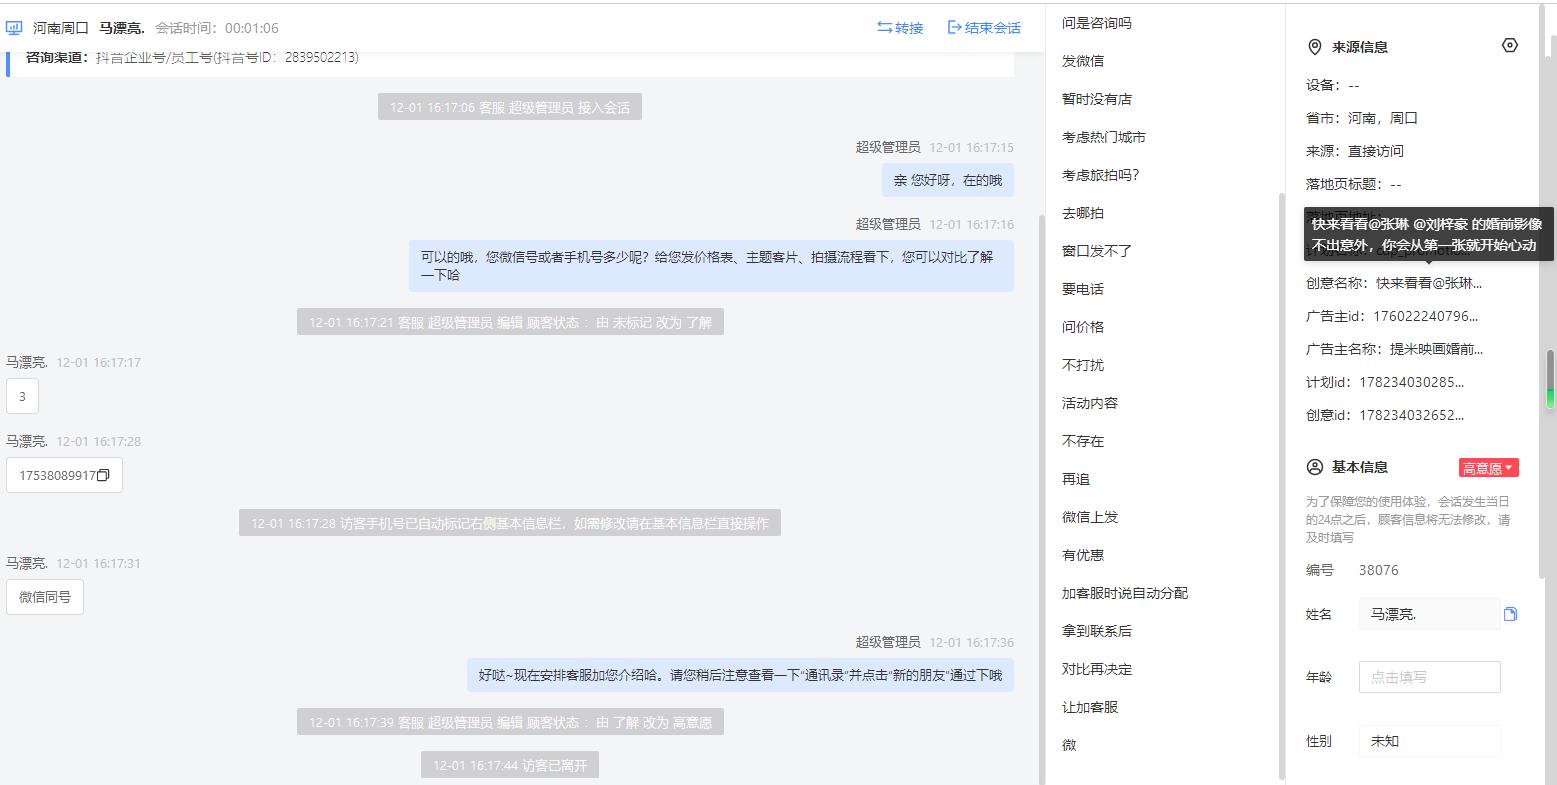This screenshot has width=1557, height=785.
Task: Click the 编号 value 38076
Action: coord(1378,570)
